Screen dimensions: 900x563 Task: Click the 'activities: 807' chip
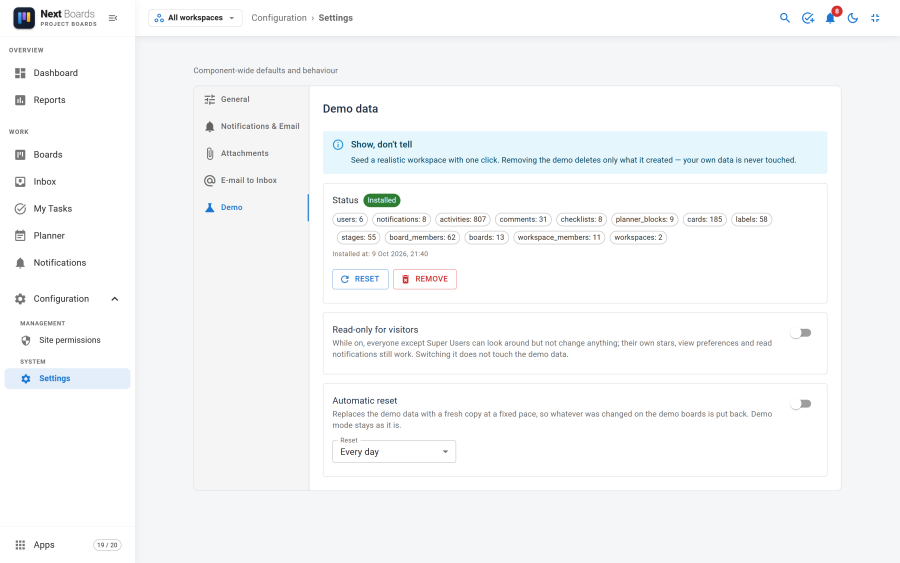point(463,219)
